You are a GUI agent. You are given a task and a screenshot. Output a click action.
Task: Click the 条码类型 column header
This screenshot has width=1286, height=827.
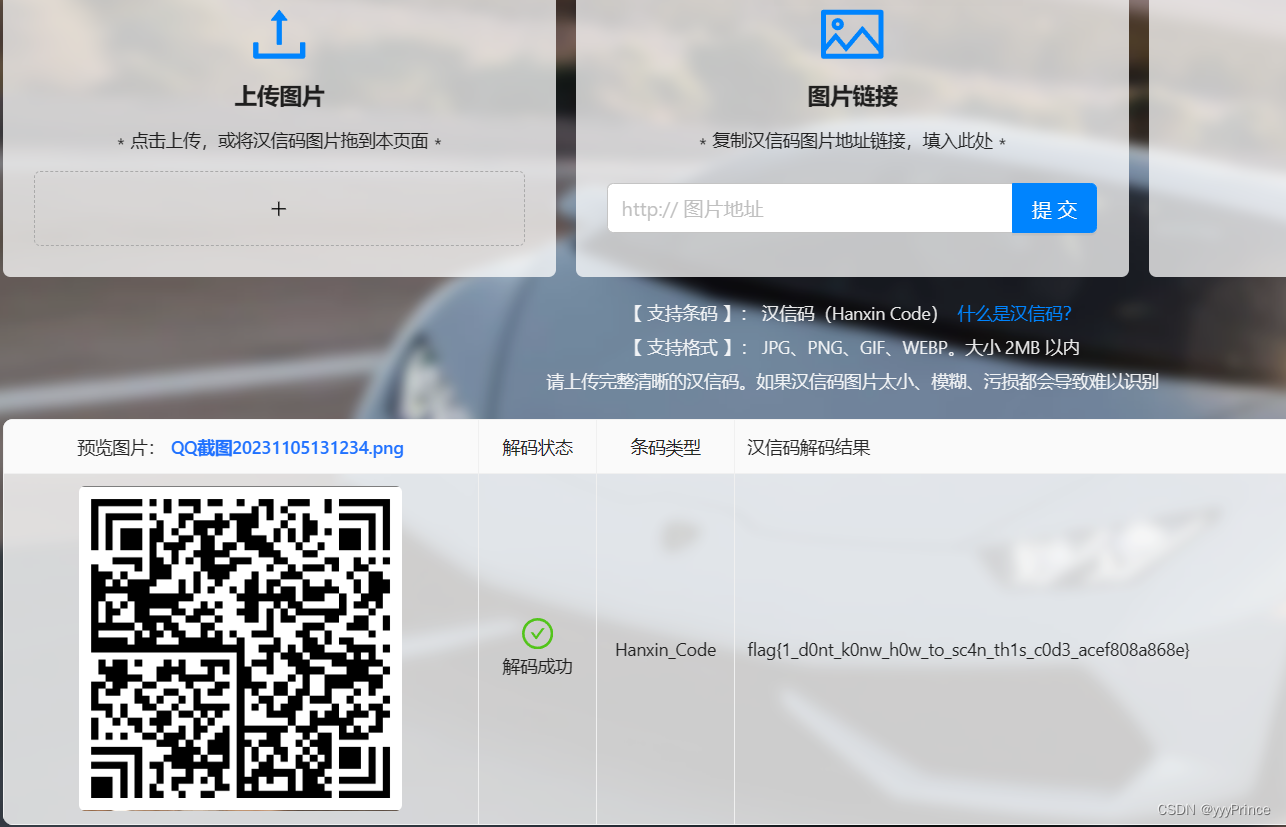click(665, 448)
